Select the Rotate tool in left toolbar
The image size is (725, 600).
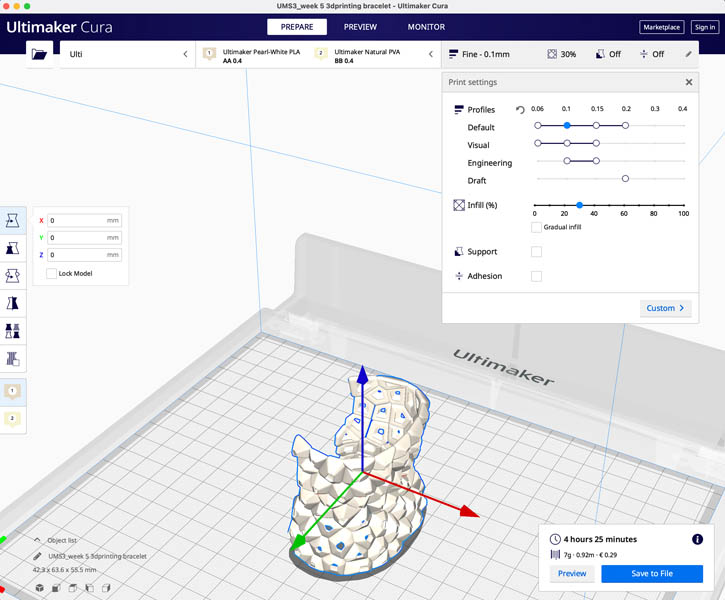(x=12, y=276)
